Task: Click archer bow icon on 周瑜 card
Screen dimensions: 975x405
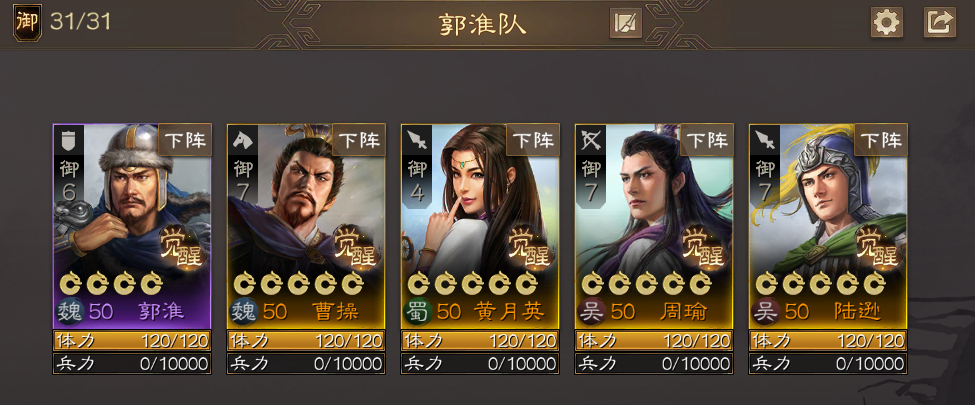Action: coord(590,141)
